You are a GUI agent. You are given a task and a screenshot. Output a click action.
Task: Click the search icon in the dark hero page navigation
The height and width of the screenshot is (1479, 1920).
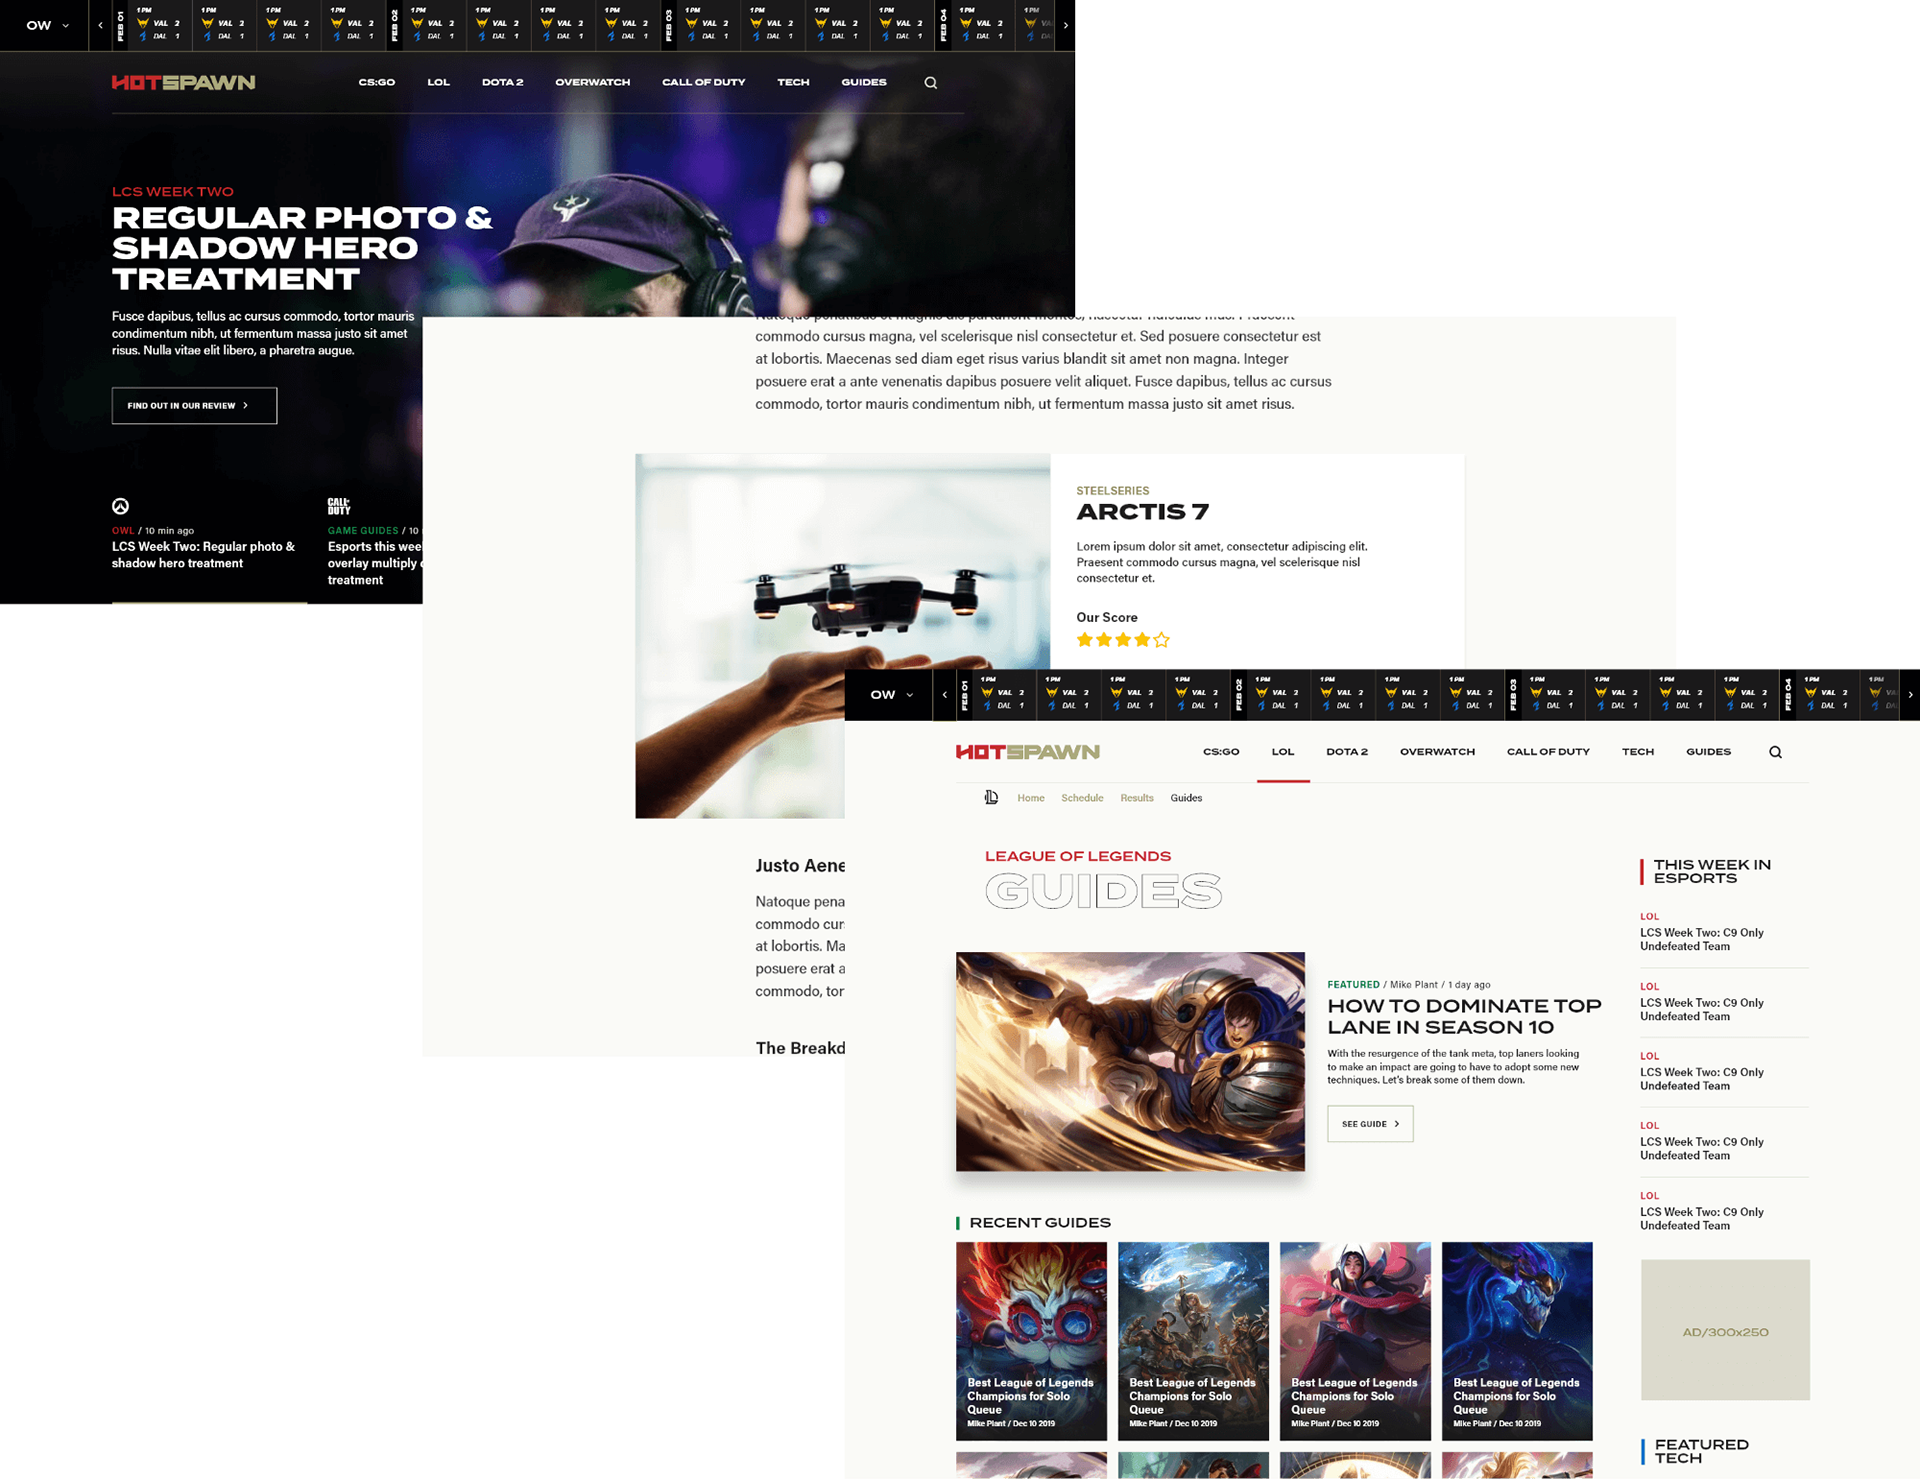[x=930, y=83]
